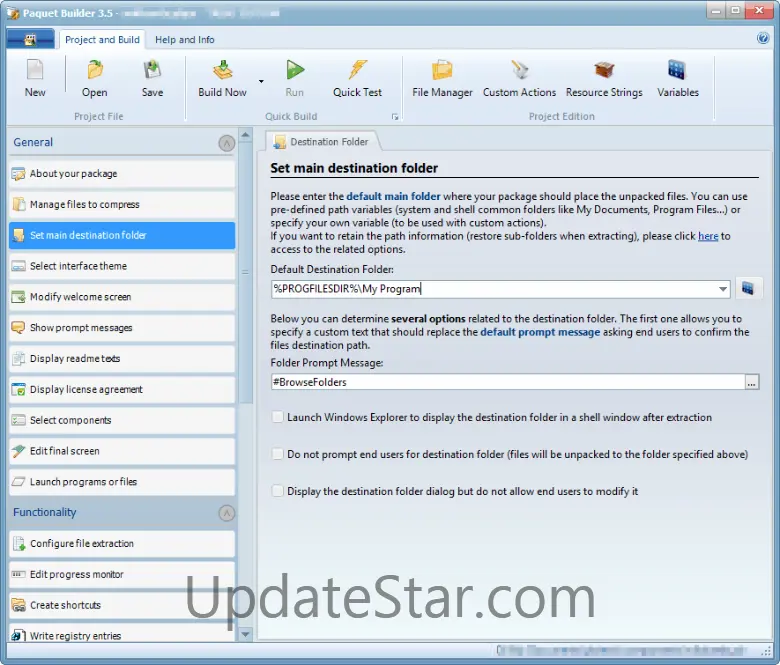The image size is (780, 665).
Task: Click the help question mark icon
Action: pyautogui.click(x=763, y=38)
